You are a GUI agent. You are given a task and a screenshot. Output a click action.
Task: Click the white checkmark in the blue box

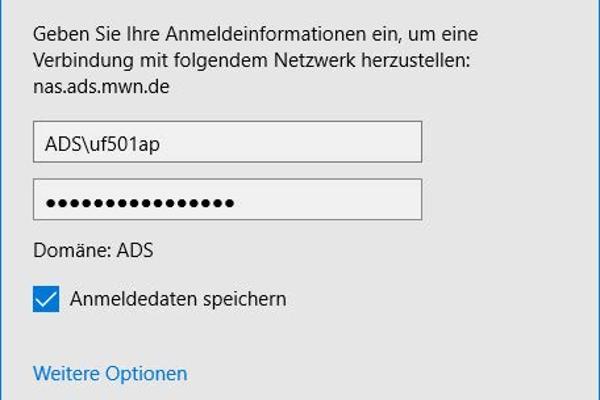point(46,298)
